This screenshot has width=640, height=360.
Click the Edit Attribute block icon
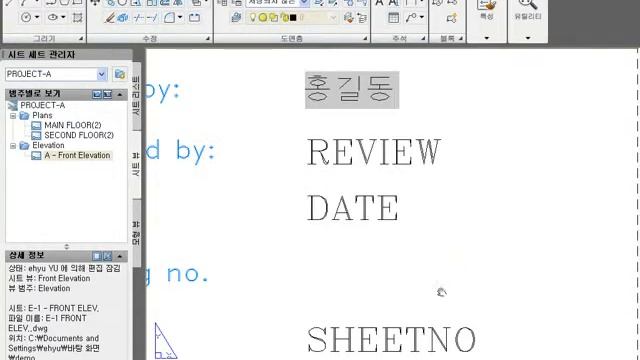point(451,18)
